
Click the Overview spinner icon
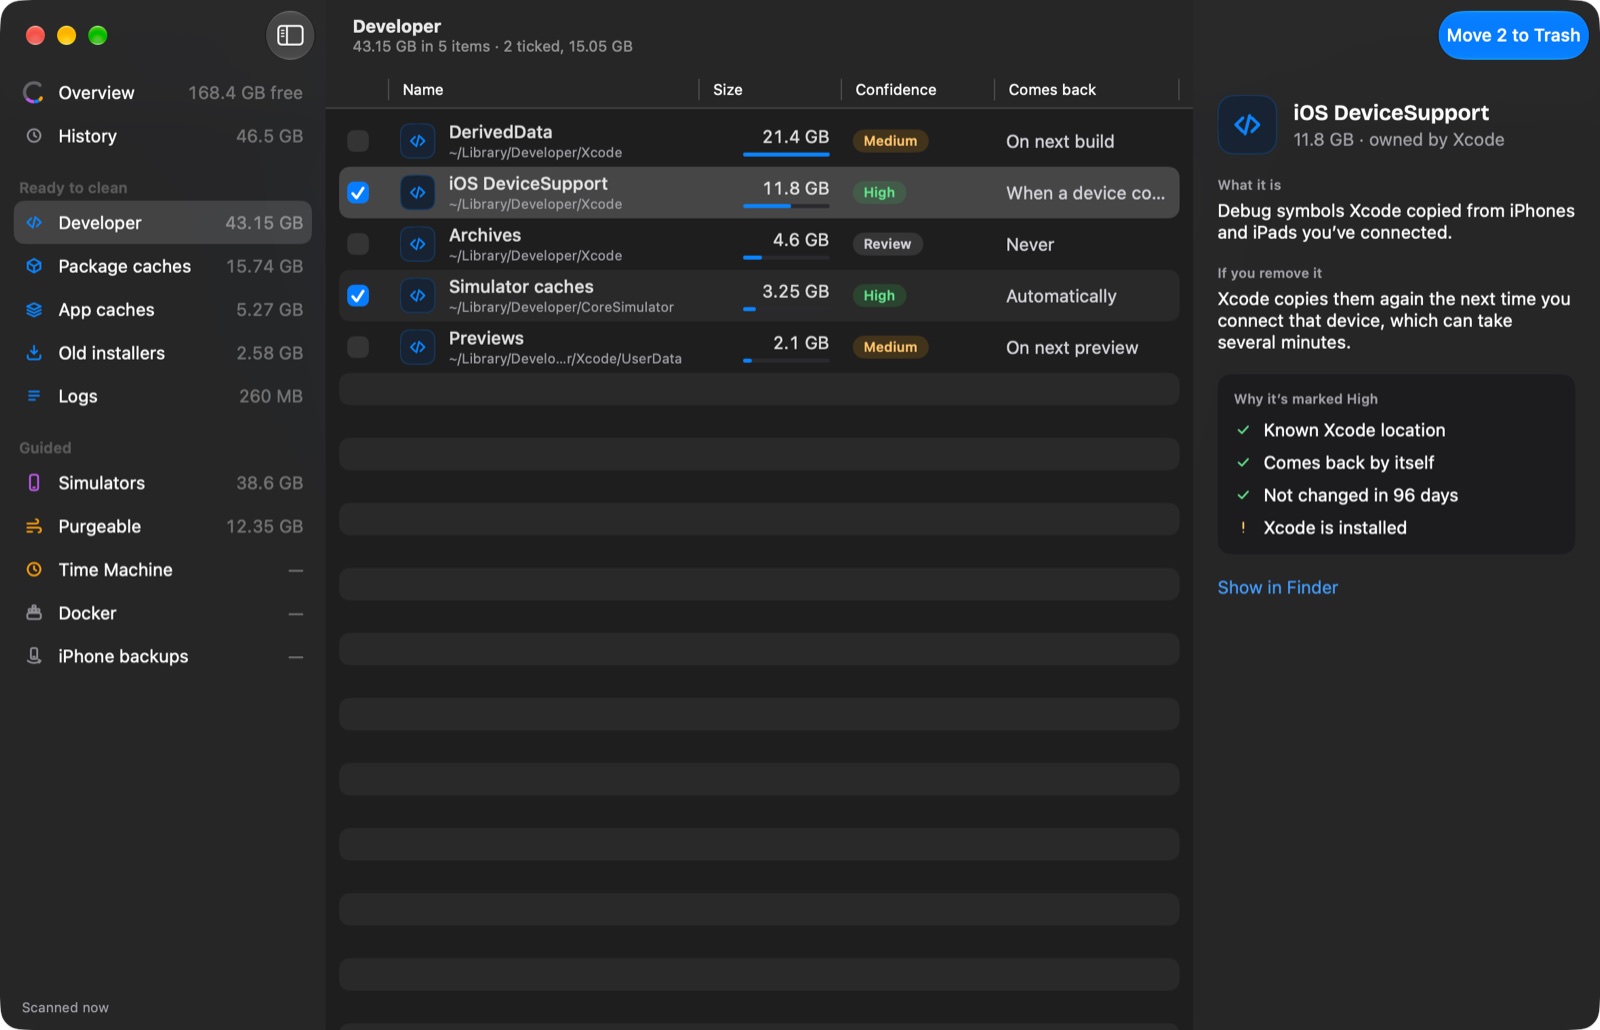(x=34, y=93)
